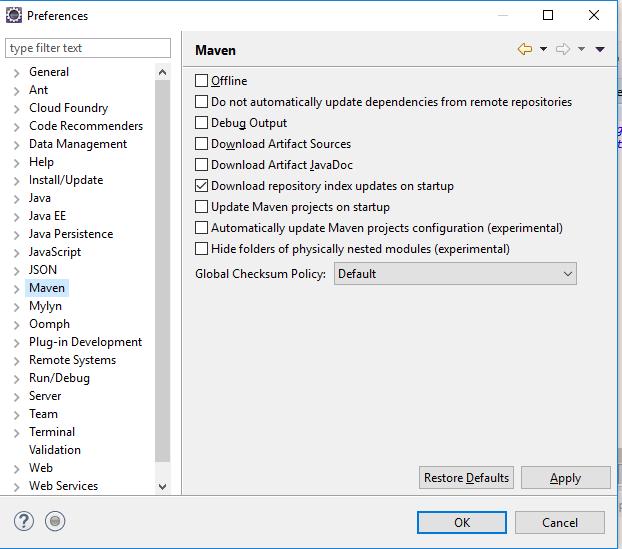Select Java Persistence in the tree
Screen dimensions: 622x549
[71, 234]
